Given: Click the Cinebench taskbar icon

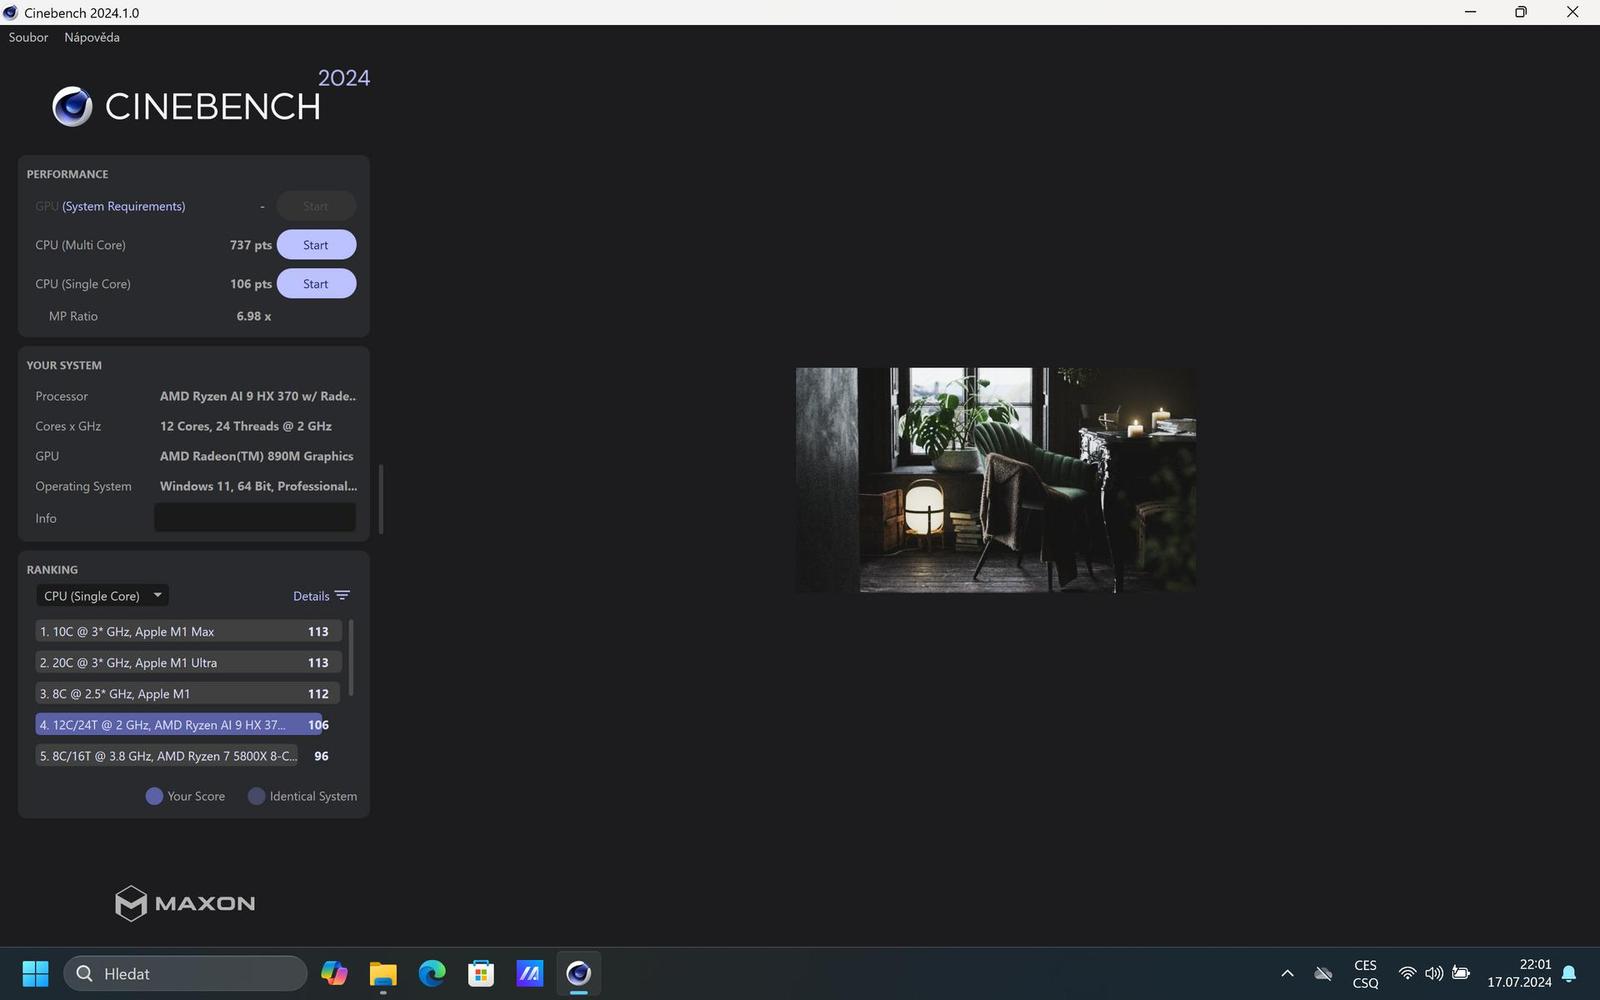Looking at the screenshot, I should click(579, 973).
